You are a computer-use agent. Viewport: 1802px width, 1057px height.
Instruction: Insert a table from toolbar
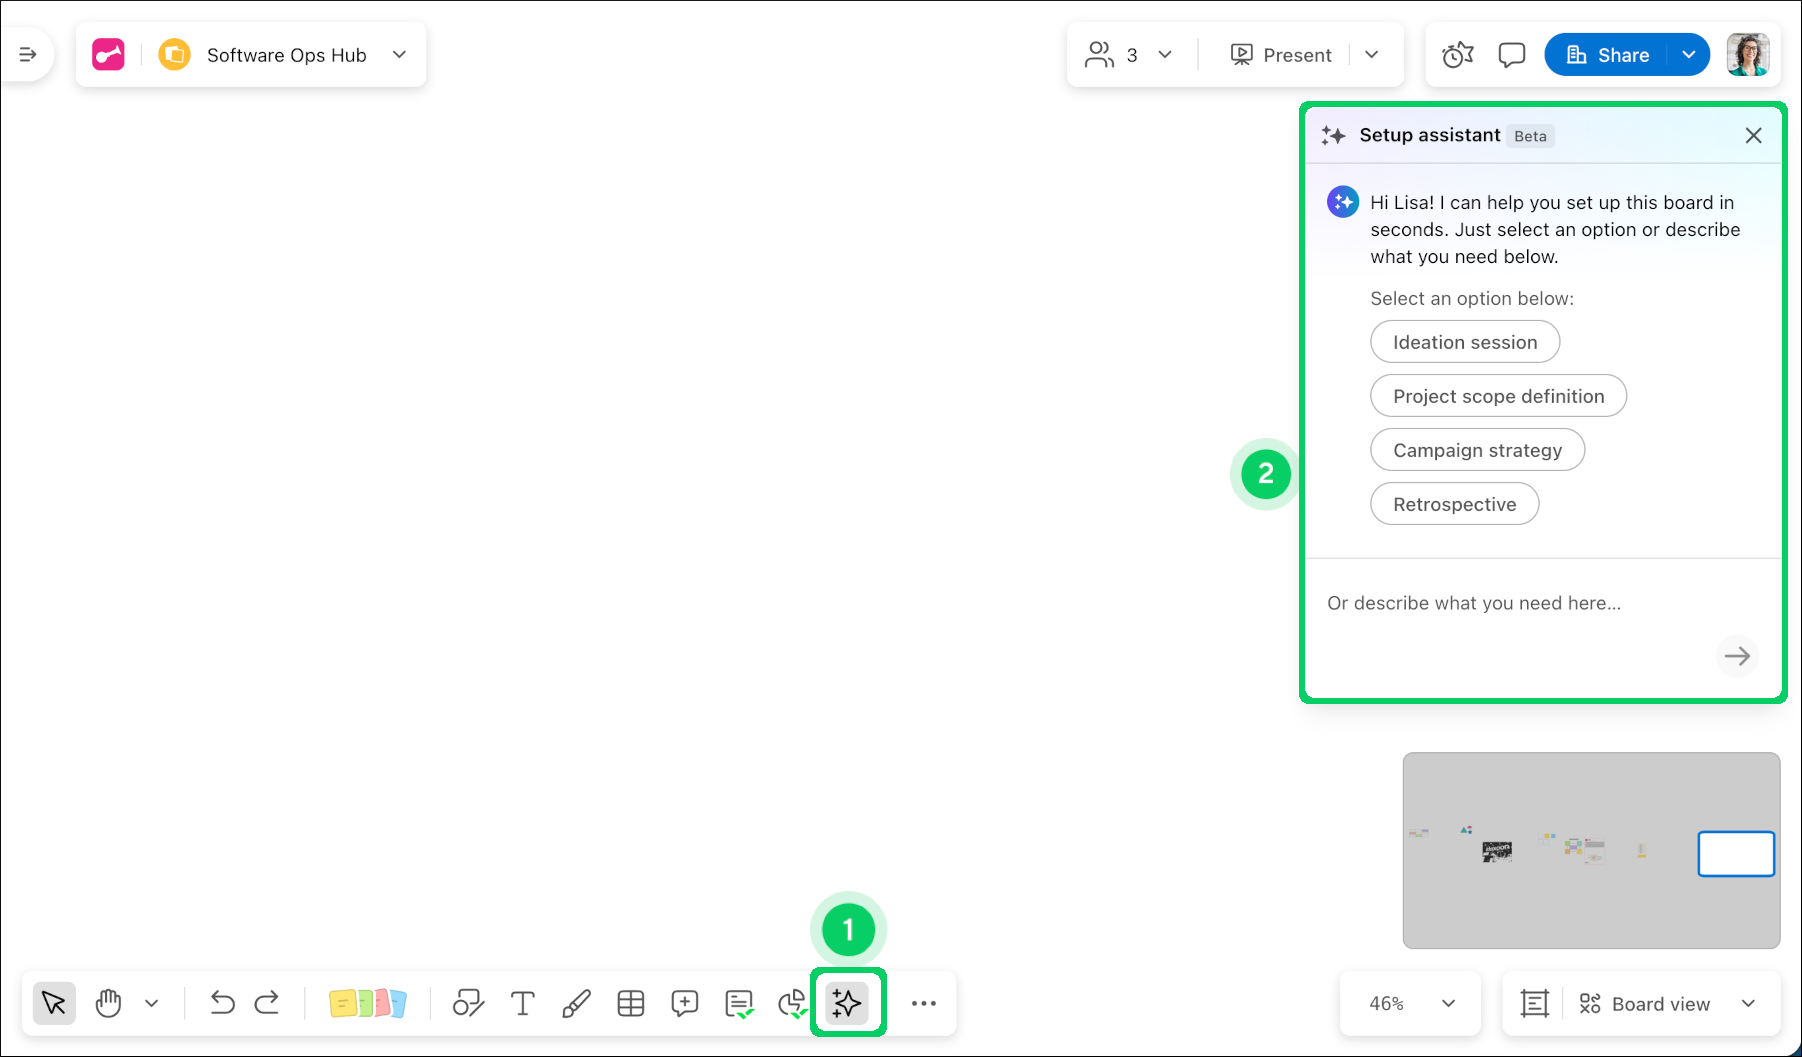[x=630, y=1003]
